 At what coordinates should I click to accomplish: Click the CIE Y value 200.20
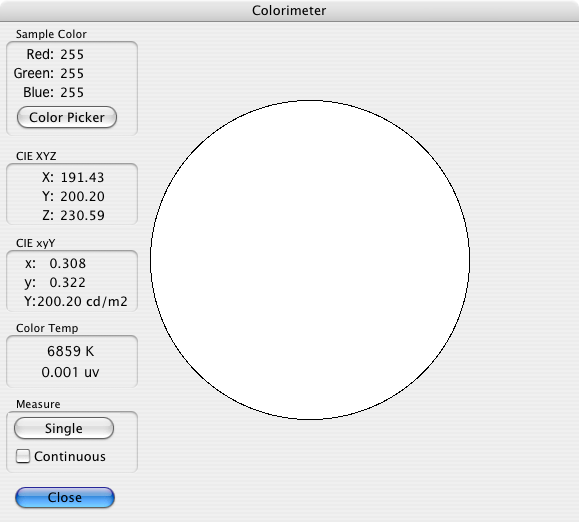[82, 196]
